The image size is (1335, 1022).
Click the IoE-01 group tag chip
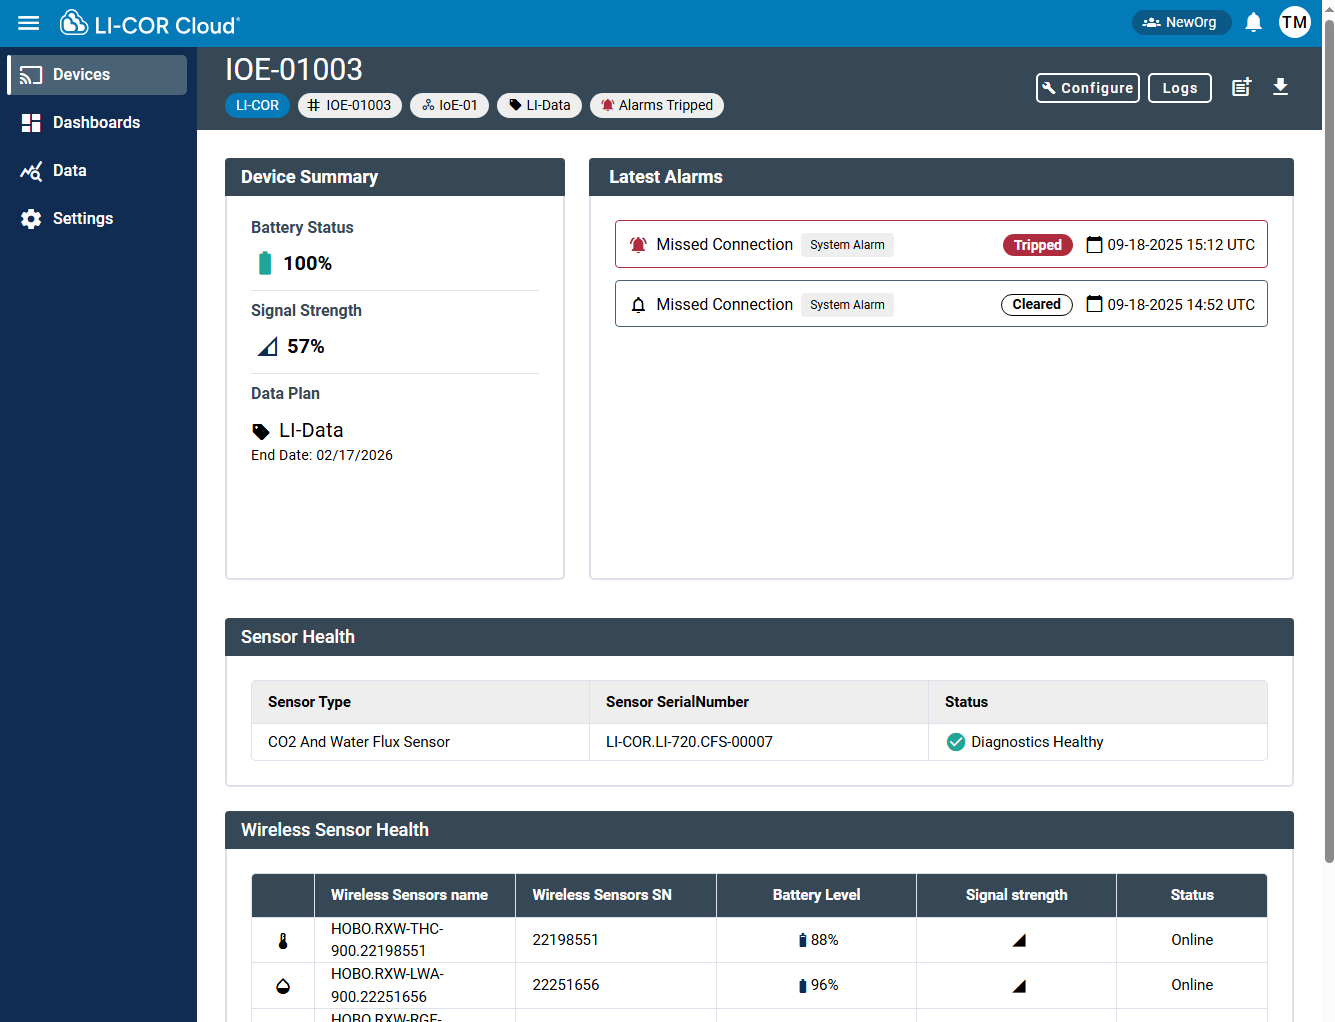(450, 105)
